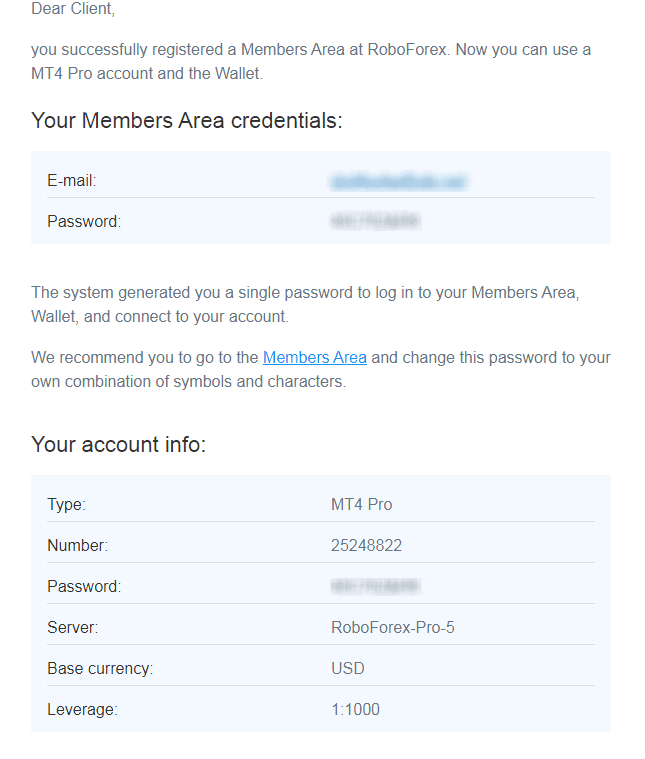This screenshot has height=759, width=645.
Task: Click the Type label in account info
Action: pos(66,504)
